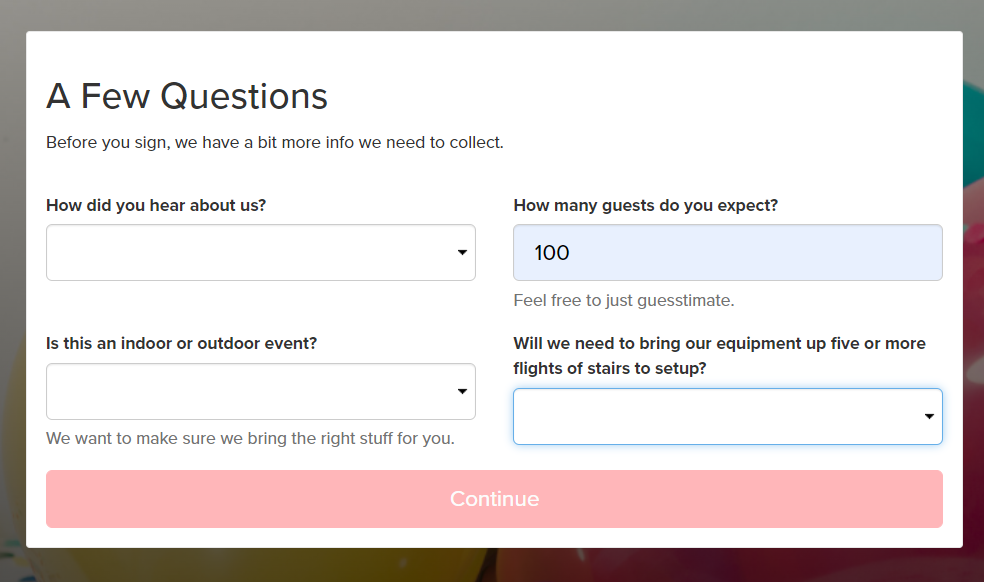Expand the flights of stairs dropdown
The height and width of the screenshot is (582, 984).
[728, 416]
